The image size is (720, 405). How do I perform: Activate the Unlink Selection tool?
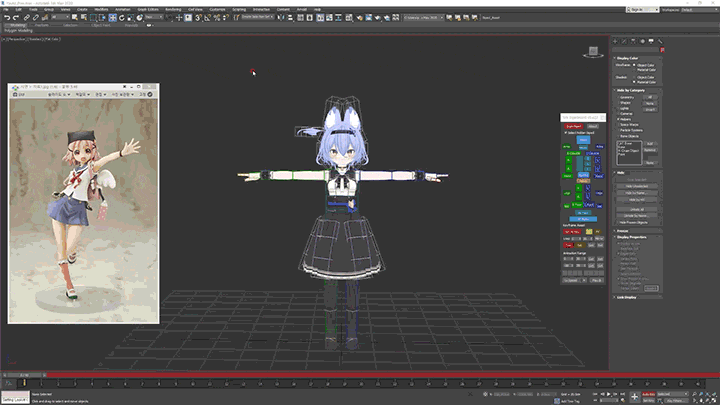[x=35, y=17]
